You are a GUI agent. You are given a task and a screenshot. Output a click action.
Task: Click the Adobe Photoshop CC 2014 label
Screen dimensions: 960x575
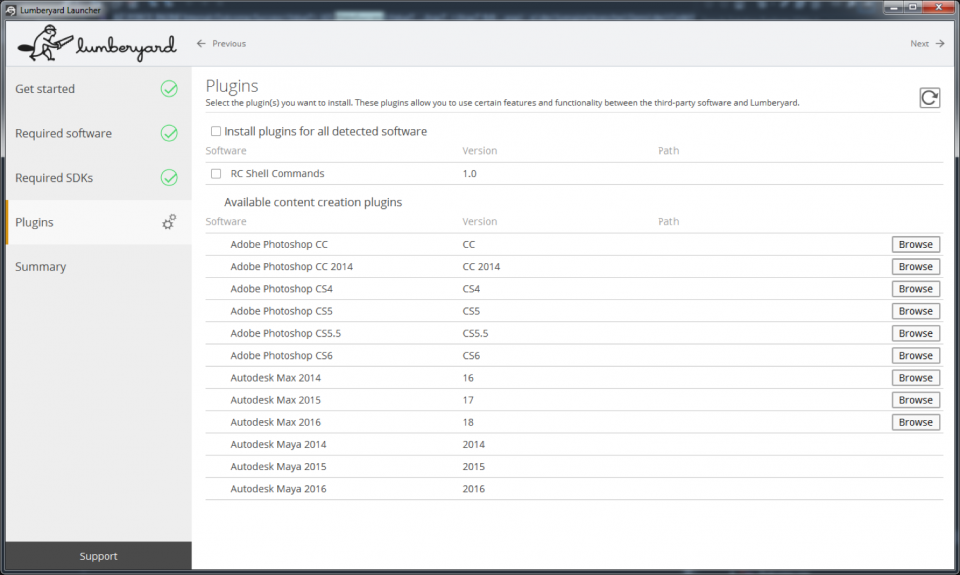[x=291, y=266]
